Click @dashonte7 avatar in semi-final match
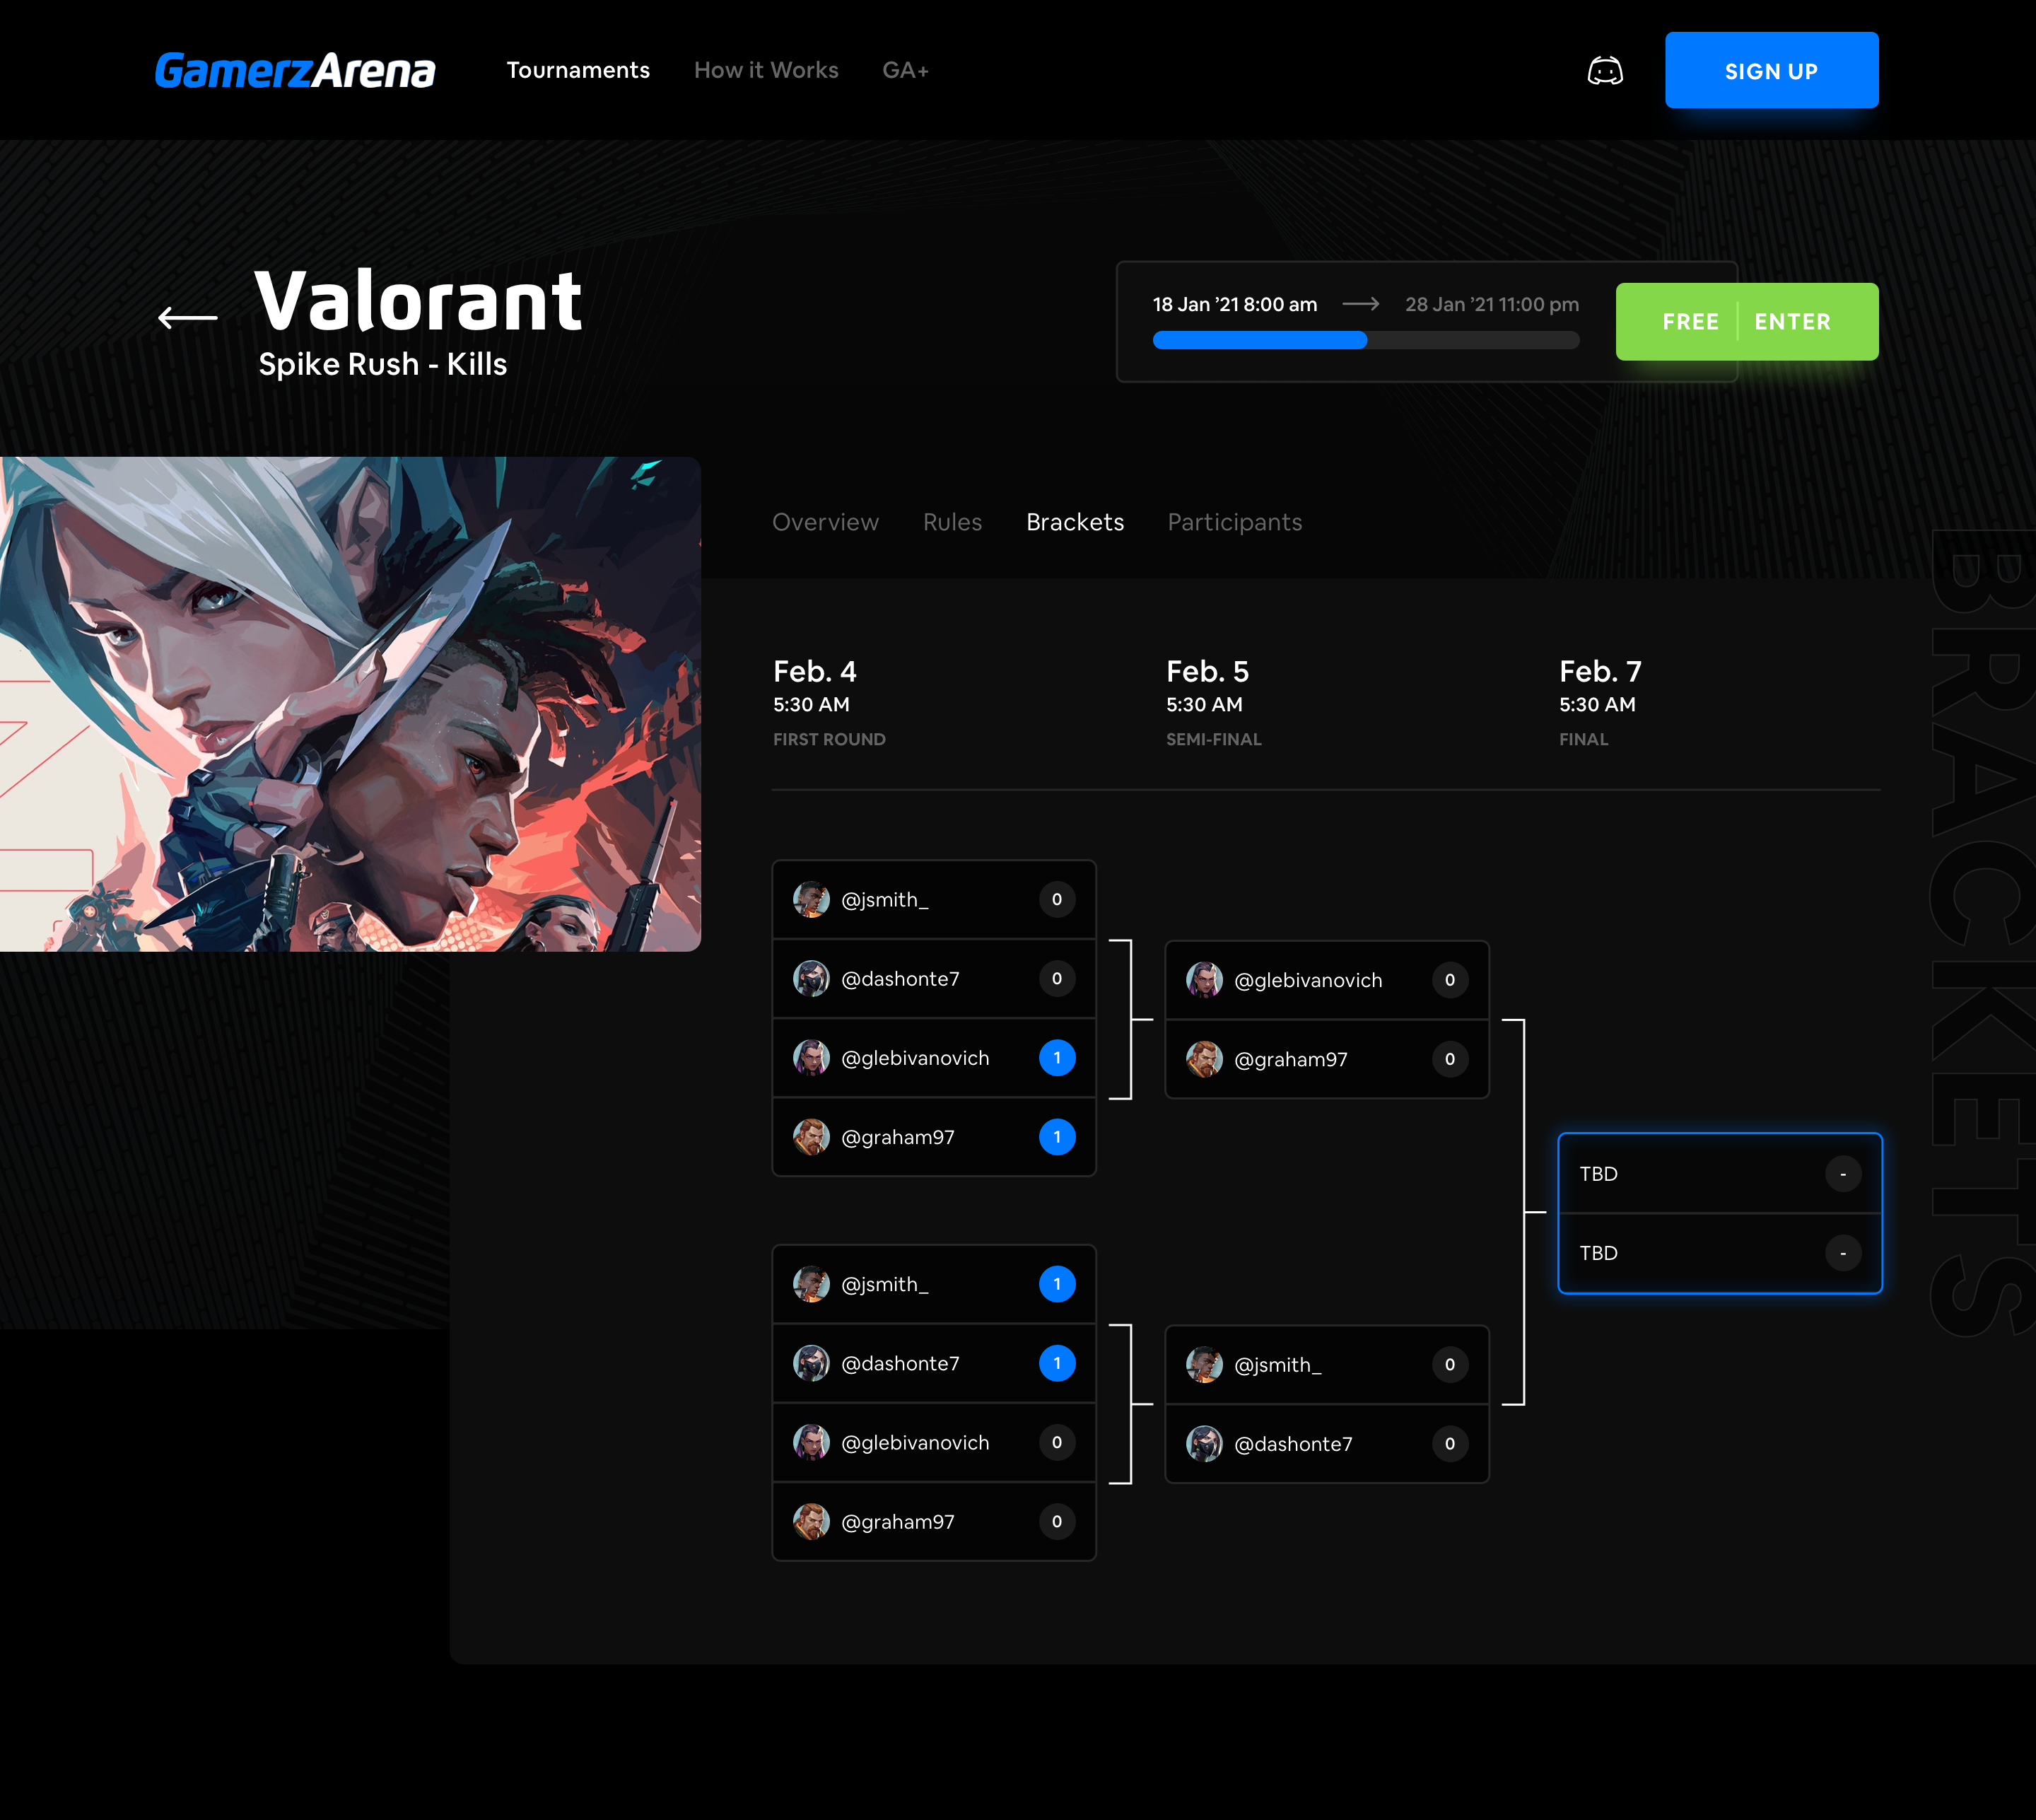This screenshot has height=1820, width=2036. [x=1204, y=1444]
